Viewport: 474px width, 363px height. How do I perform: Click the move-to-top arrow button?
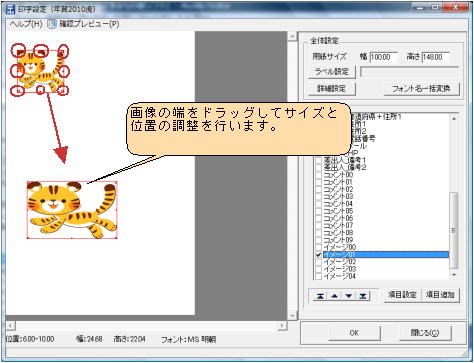tap(320, 296)
